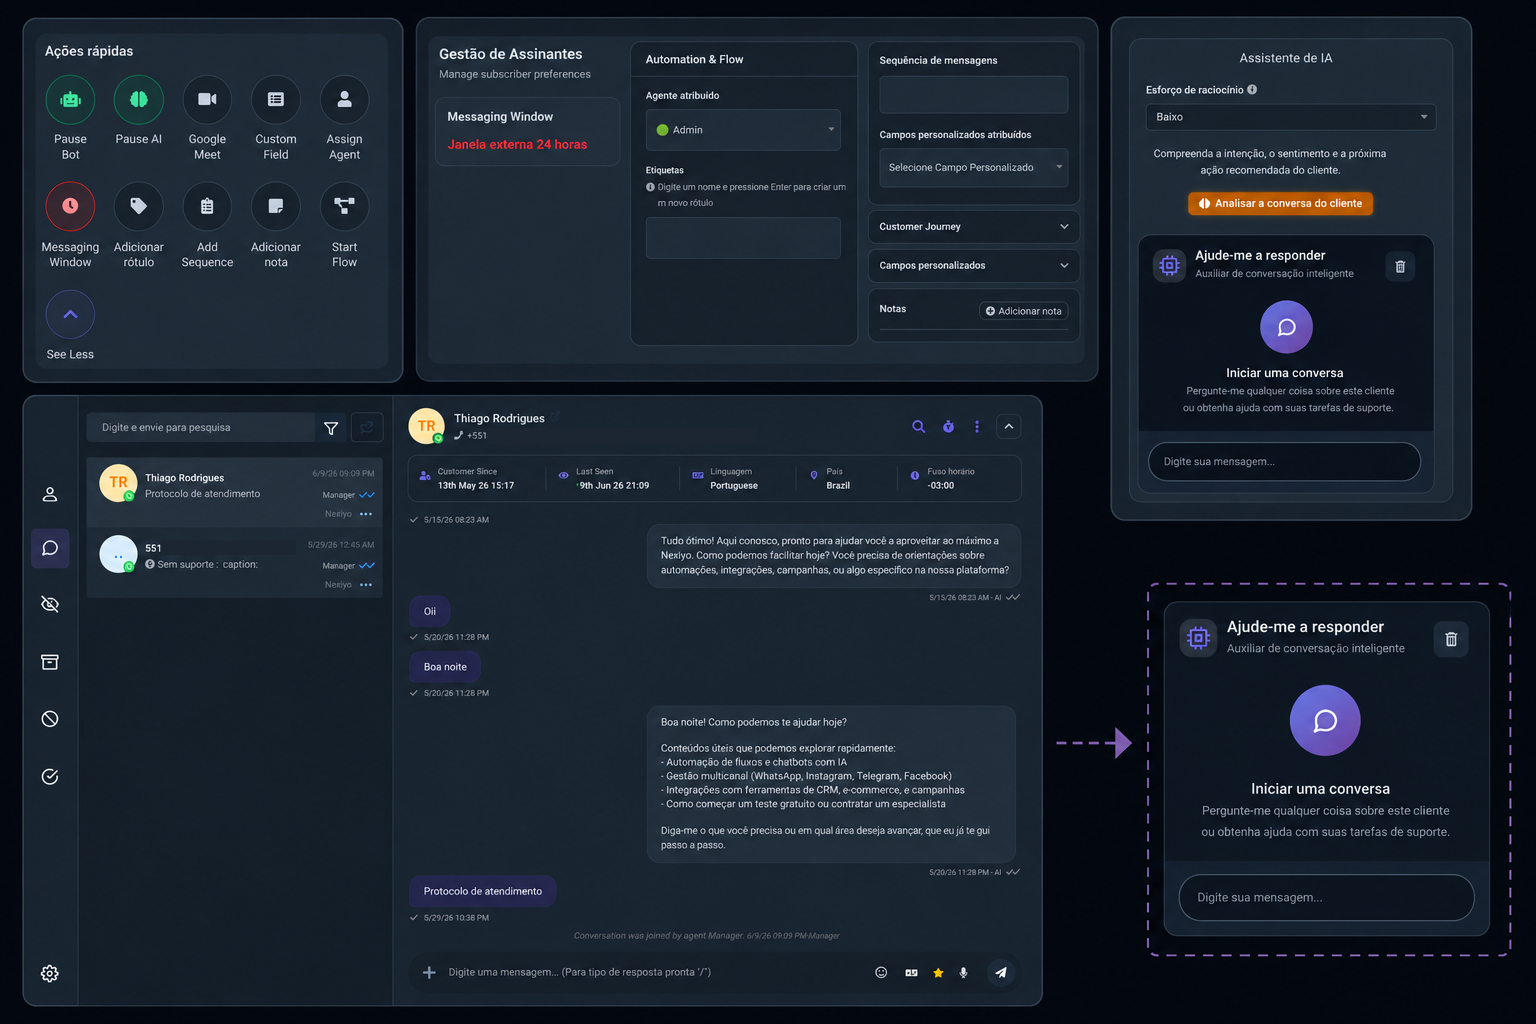Select the Messaging Window card in Gestão de Assinantes
1536x1024 pixels.
click(x=527, y=131)
